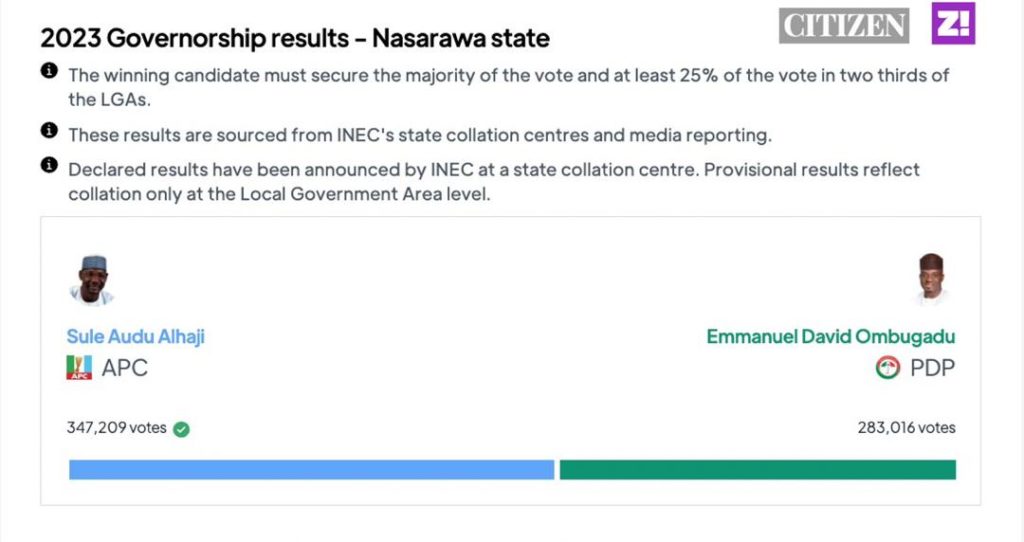Click the green winner checkmark badge
This screenshot has height=542, width=1024.
[x=181, y=429]
